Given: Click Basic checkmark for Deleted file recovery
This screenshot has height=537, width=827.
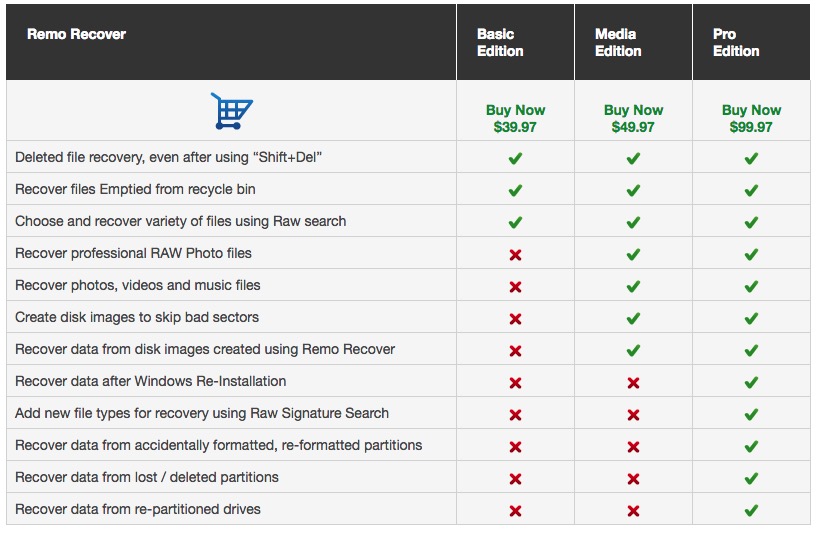Looking at the screenshot, I should pyautogui.click(x=515, y=158).
